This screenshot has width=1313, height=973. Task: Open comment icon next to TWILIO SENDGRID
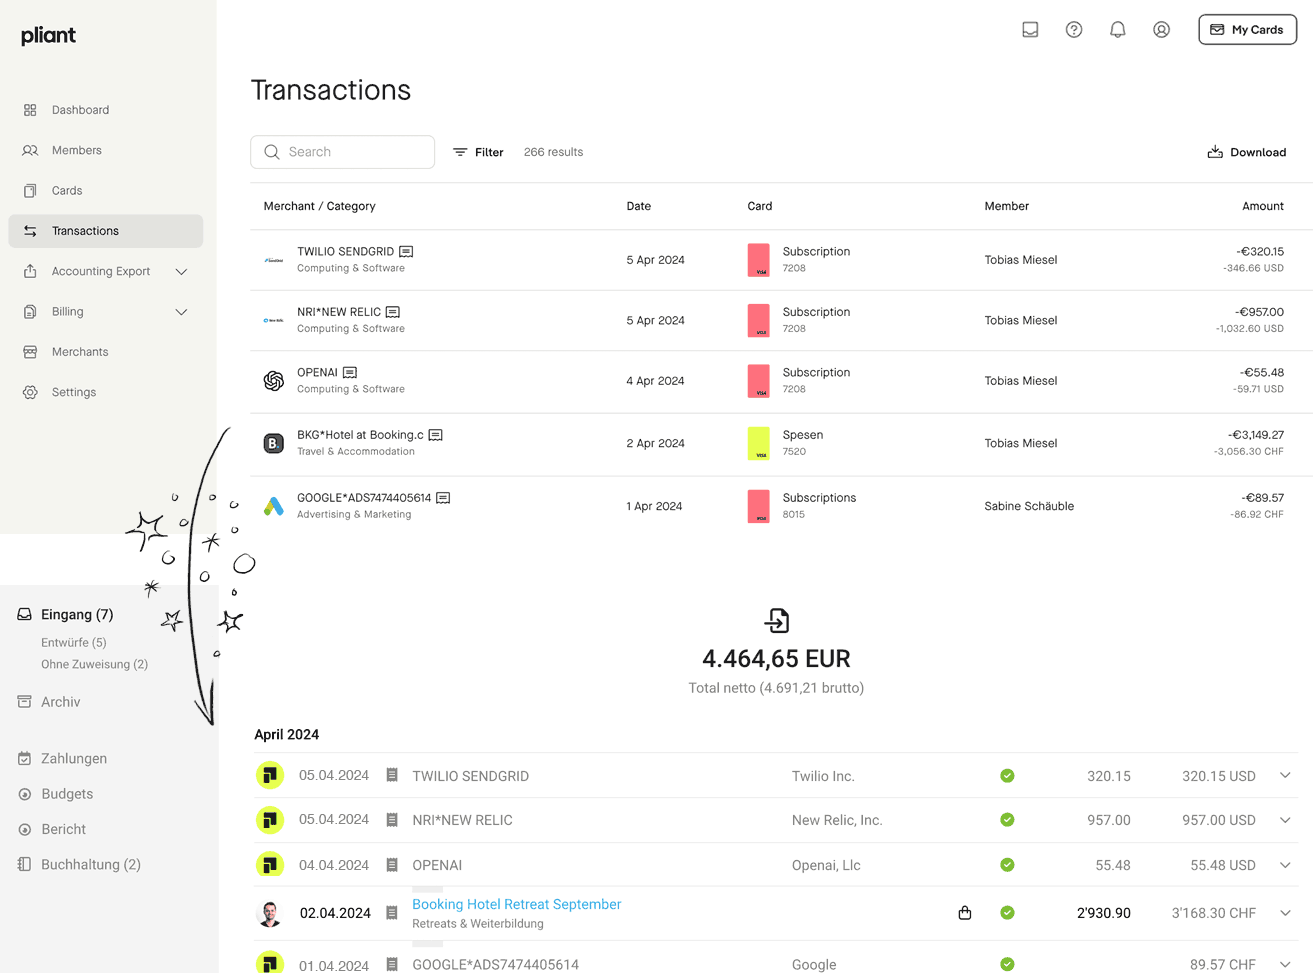pyautogui.click(x=406, y=252)
